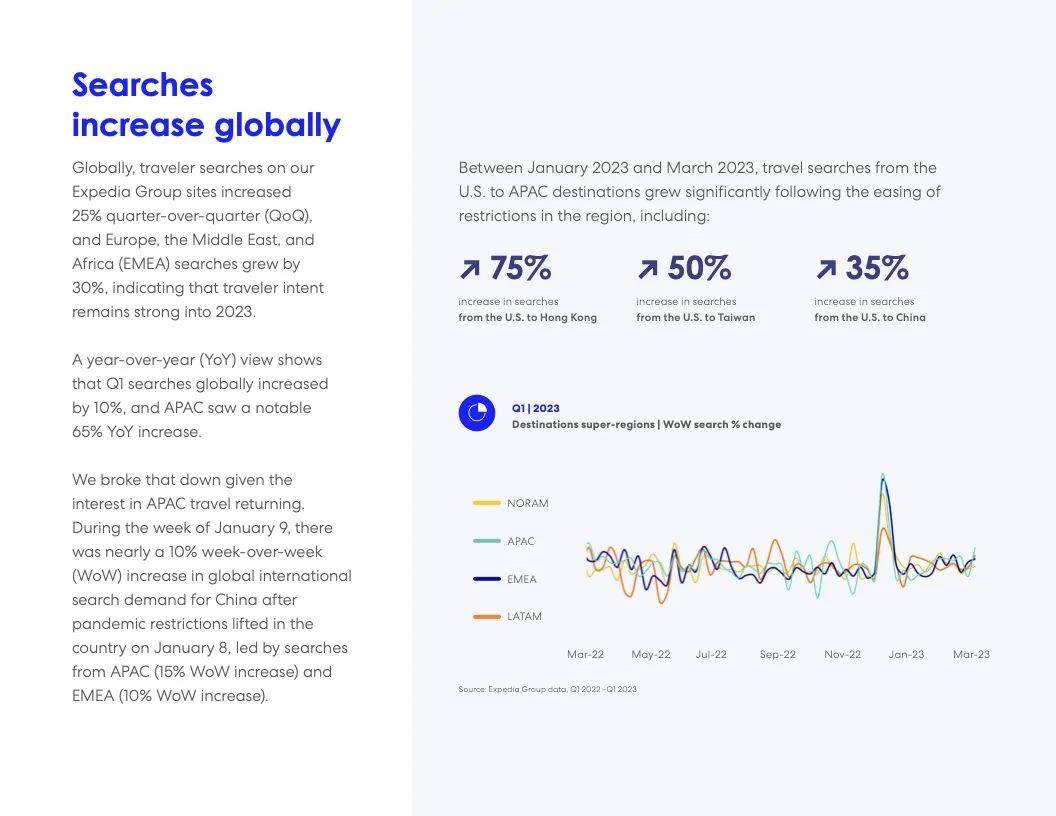The image size is (1056, 816).
Task: Click the tall spike peak in the line chart
Action: click(883, 477)
